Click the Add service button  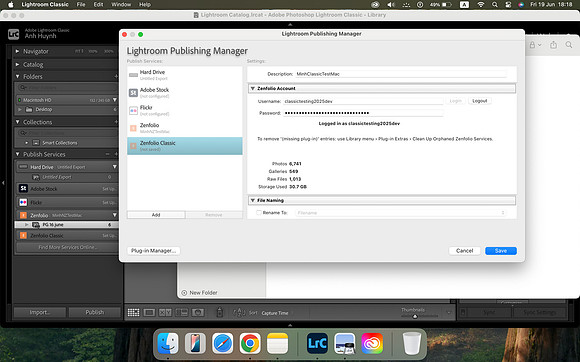(156, 215)
